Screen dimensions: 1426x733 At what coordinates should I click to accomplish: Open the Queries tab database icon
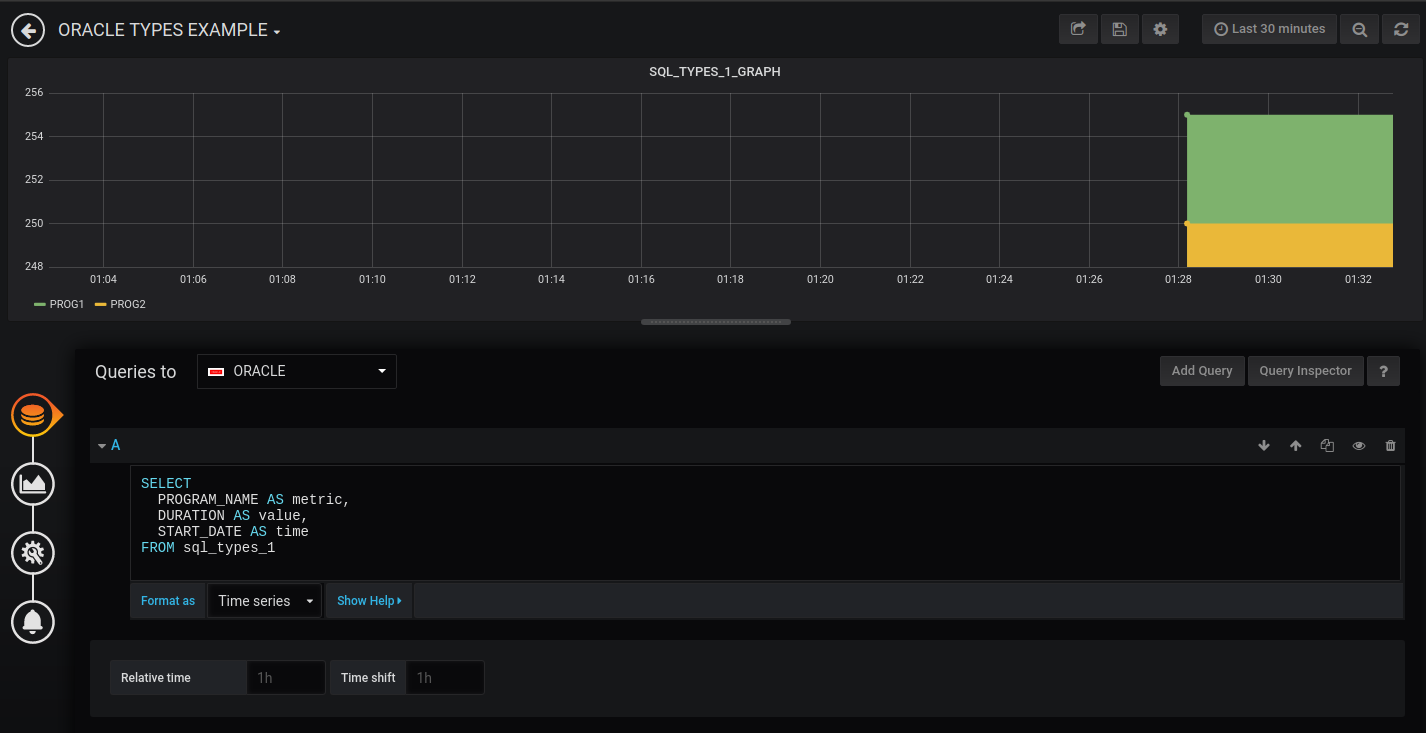(33, 415)
